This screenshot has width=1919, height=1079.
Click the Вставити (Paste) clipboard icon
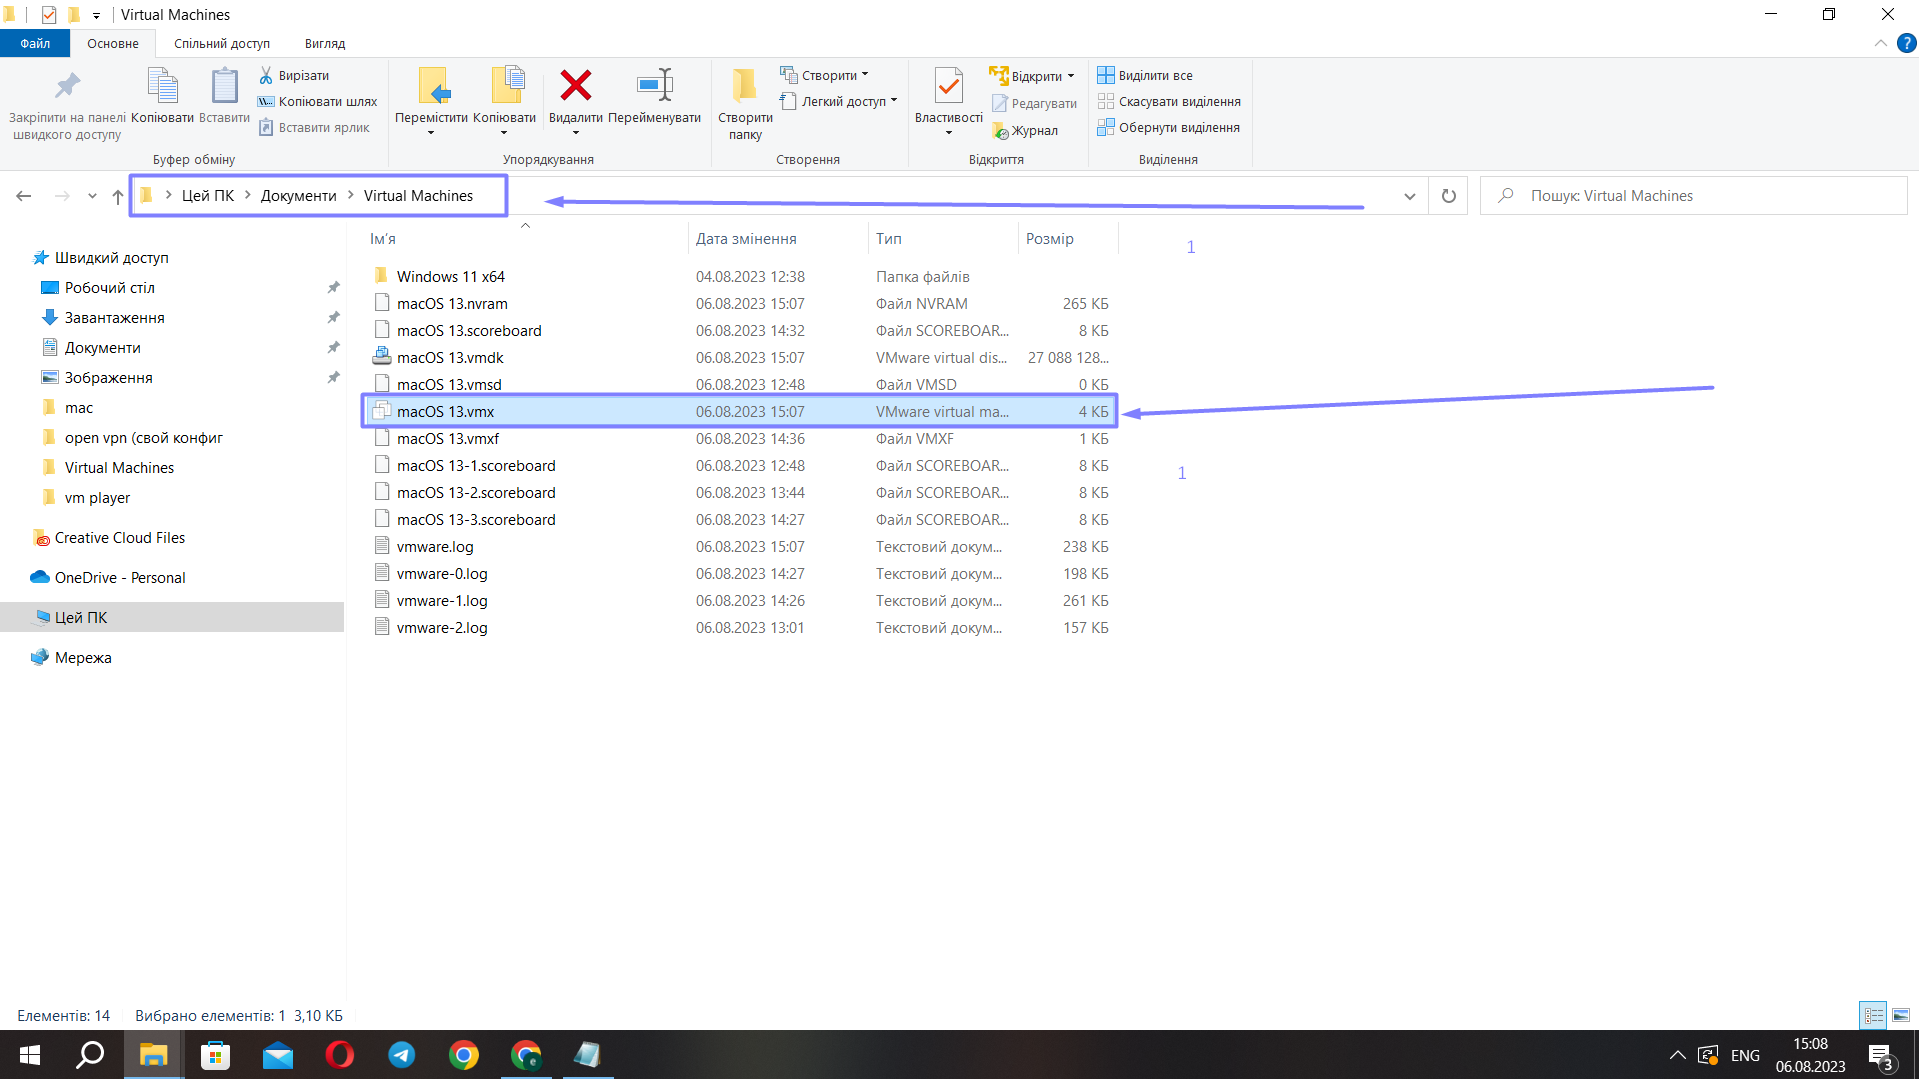(x=224, y=86)
